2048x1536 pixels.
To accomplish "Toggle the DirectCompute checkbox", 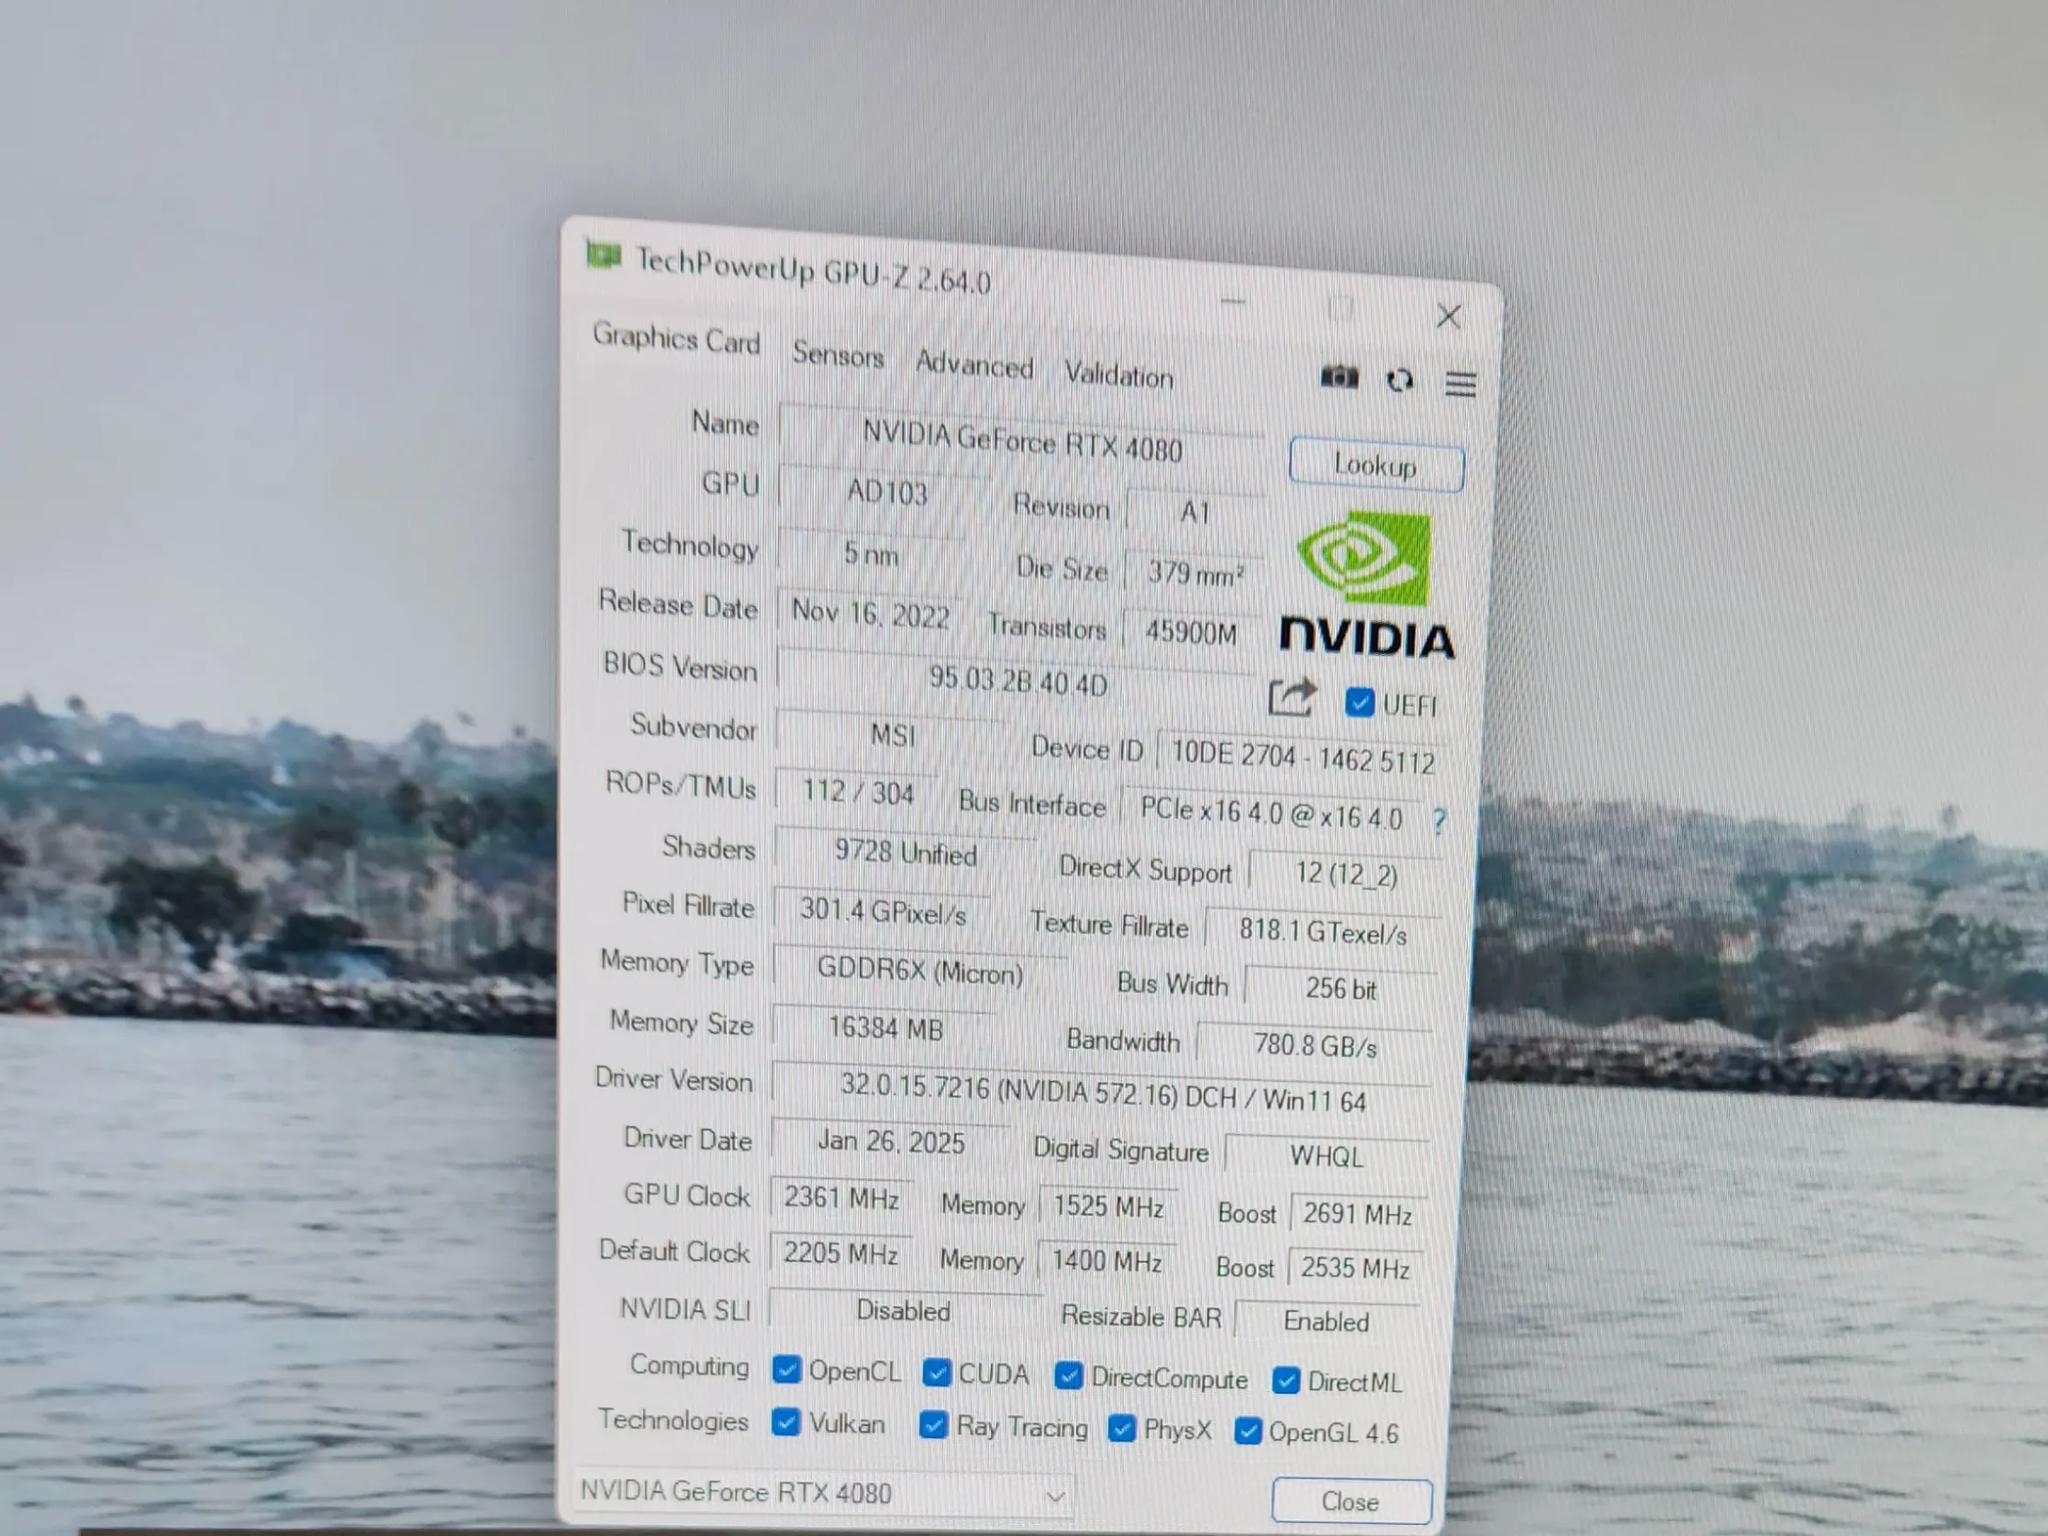I will [1068, 1376].
